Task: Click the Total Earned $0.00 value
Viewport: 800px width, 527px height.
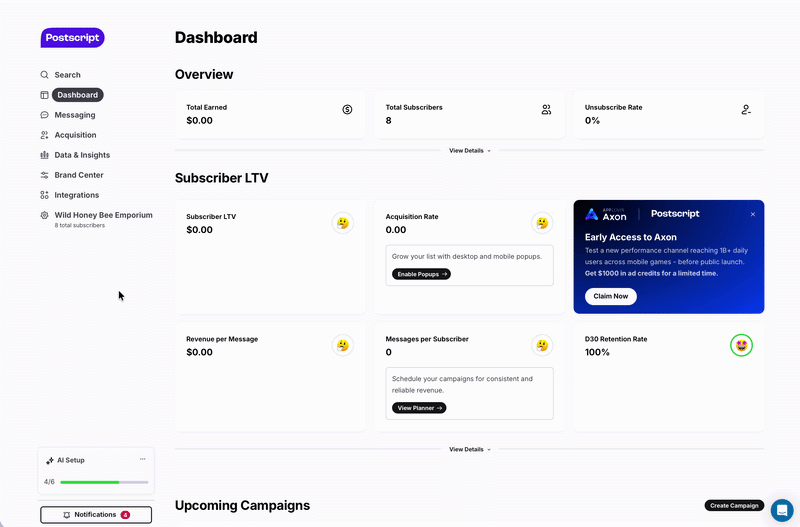Action: pos(199,121)
